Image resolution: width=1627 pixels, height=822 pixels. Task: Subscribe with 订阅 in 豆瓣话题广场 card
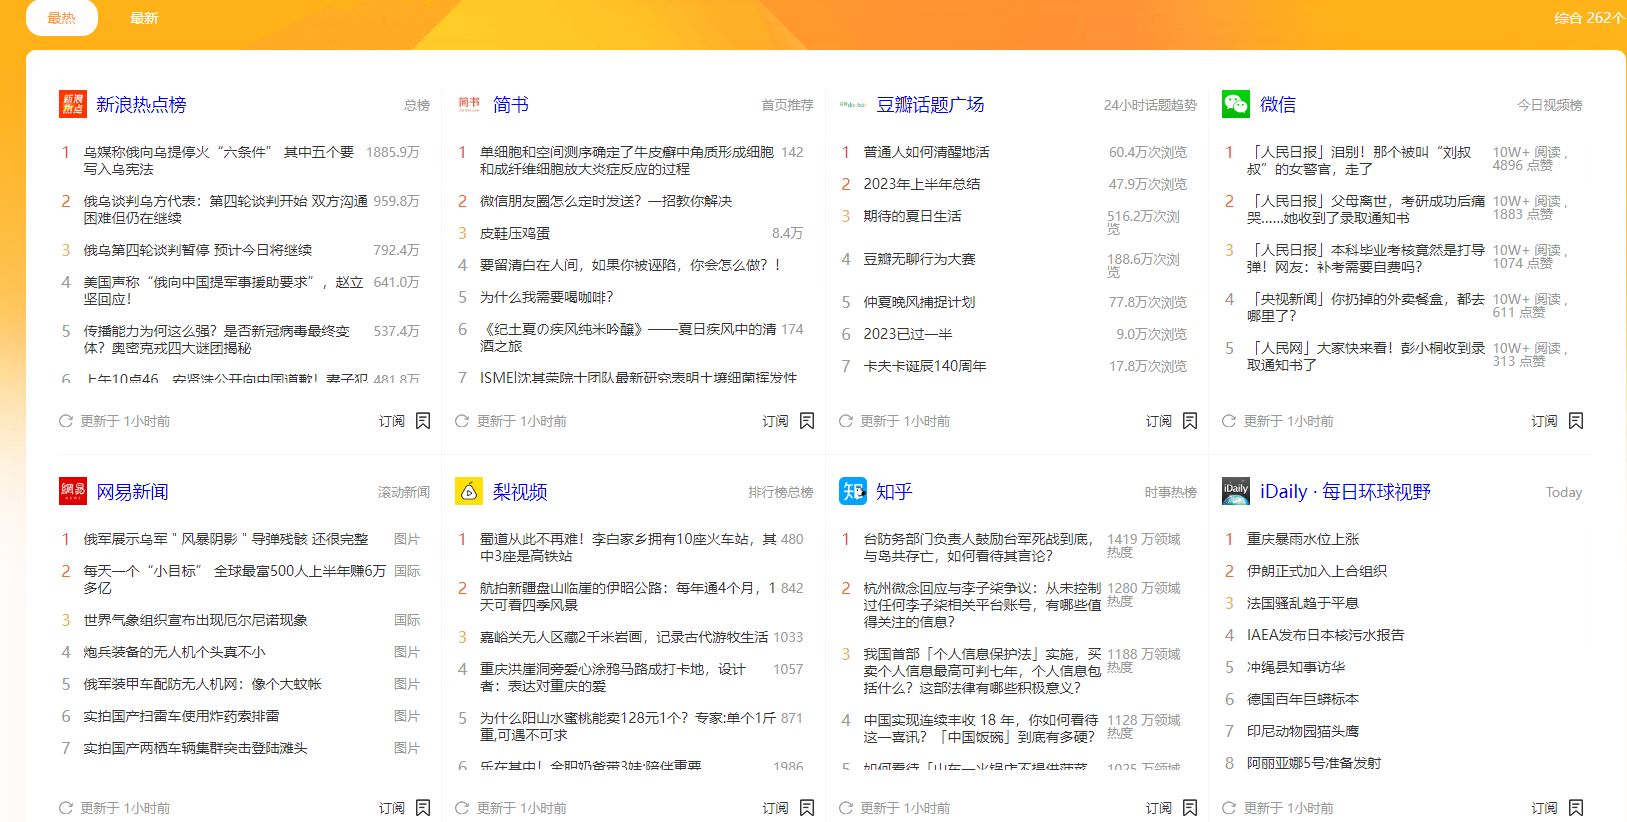[x=1159, y=421]
